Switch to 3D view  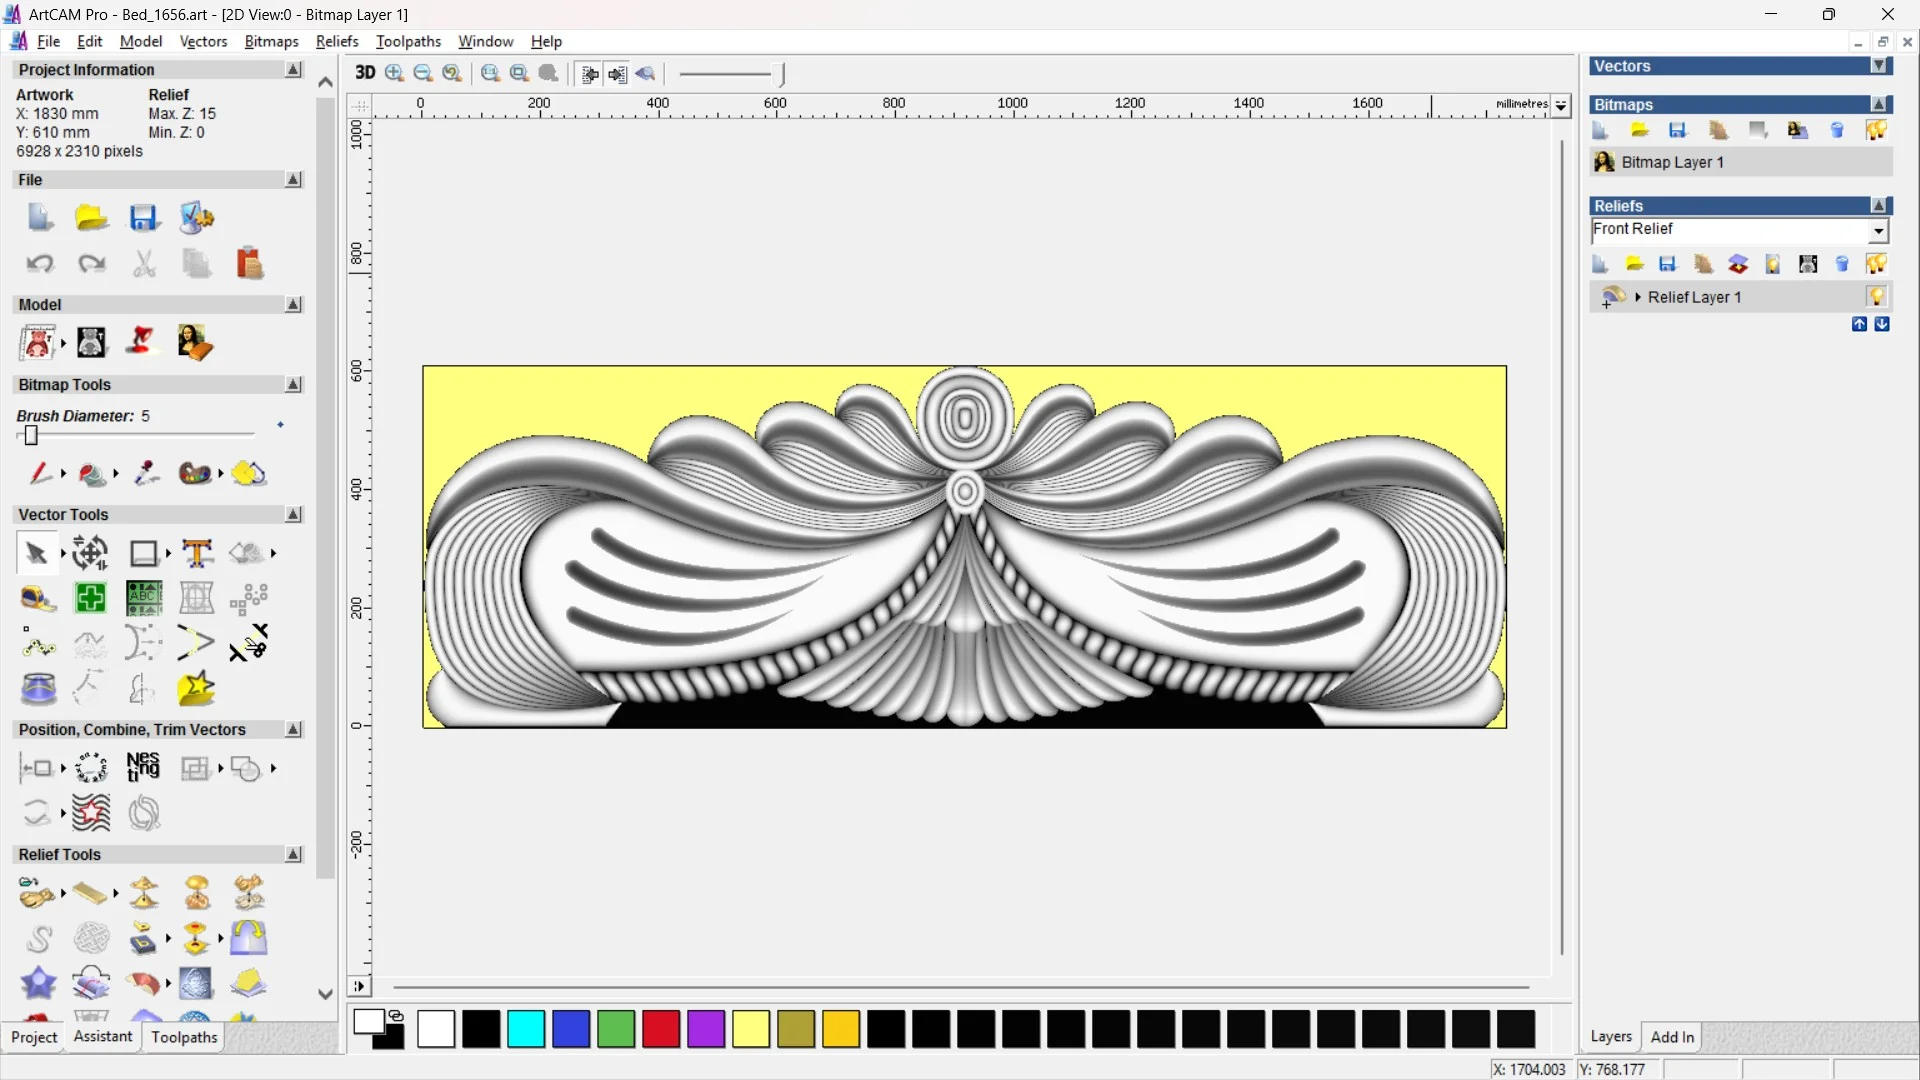point(365,73)
